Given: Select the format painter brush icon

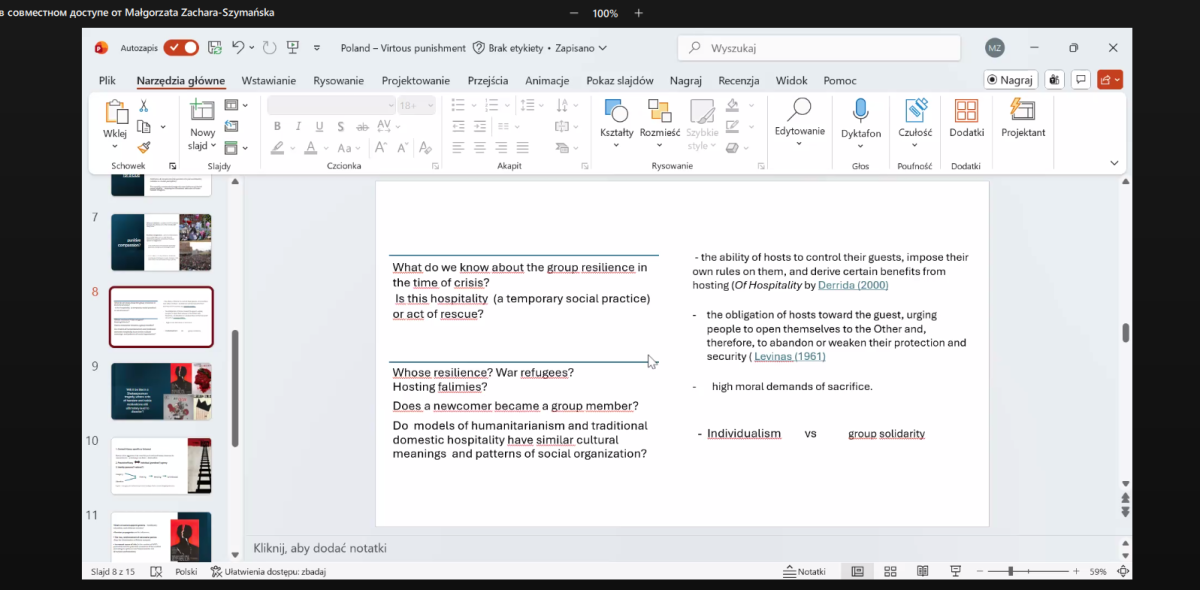Looking at the screenshot, I should [x=144, y=147].
